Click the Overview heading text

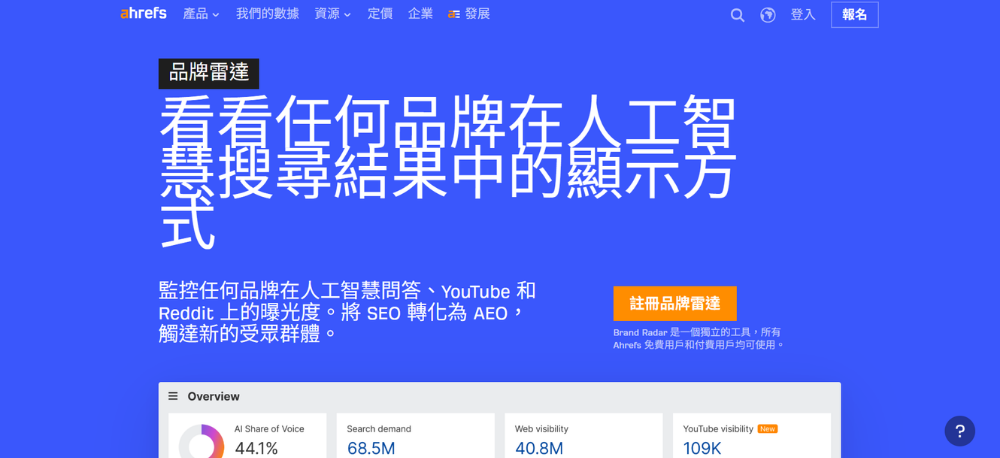214,396
